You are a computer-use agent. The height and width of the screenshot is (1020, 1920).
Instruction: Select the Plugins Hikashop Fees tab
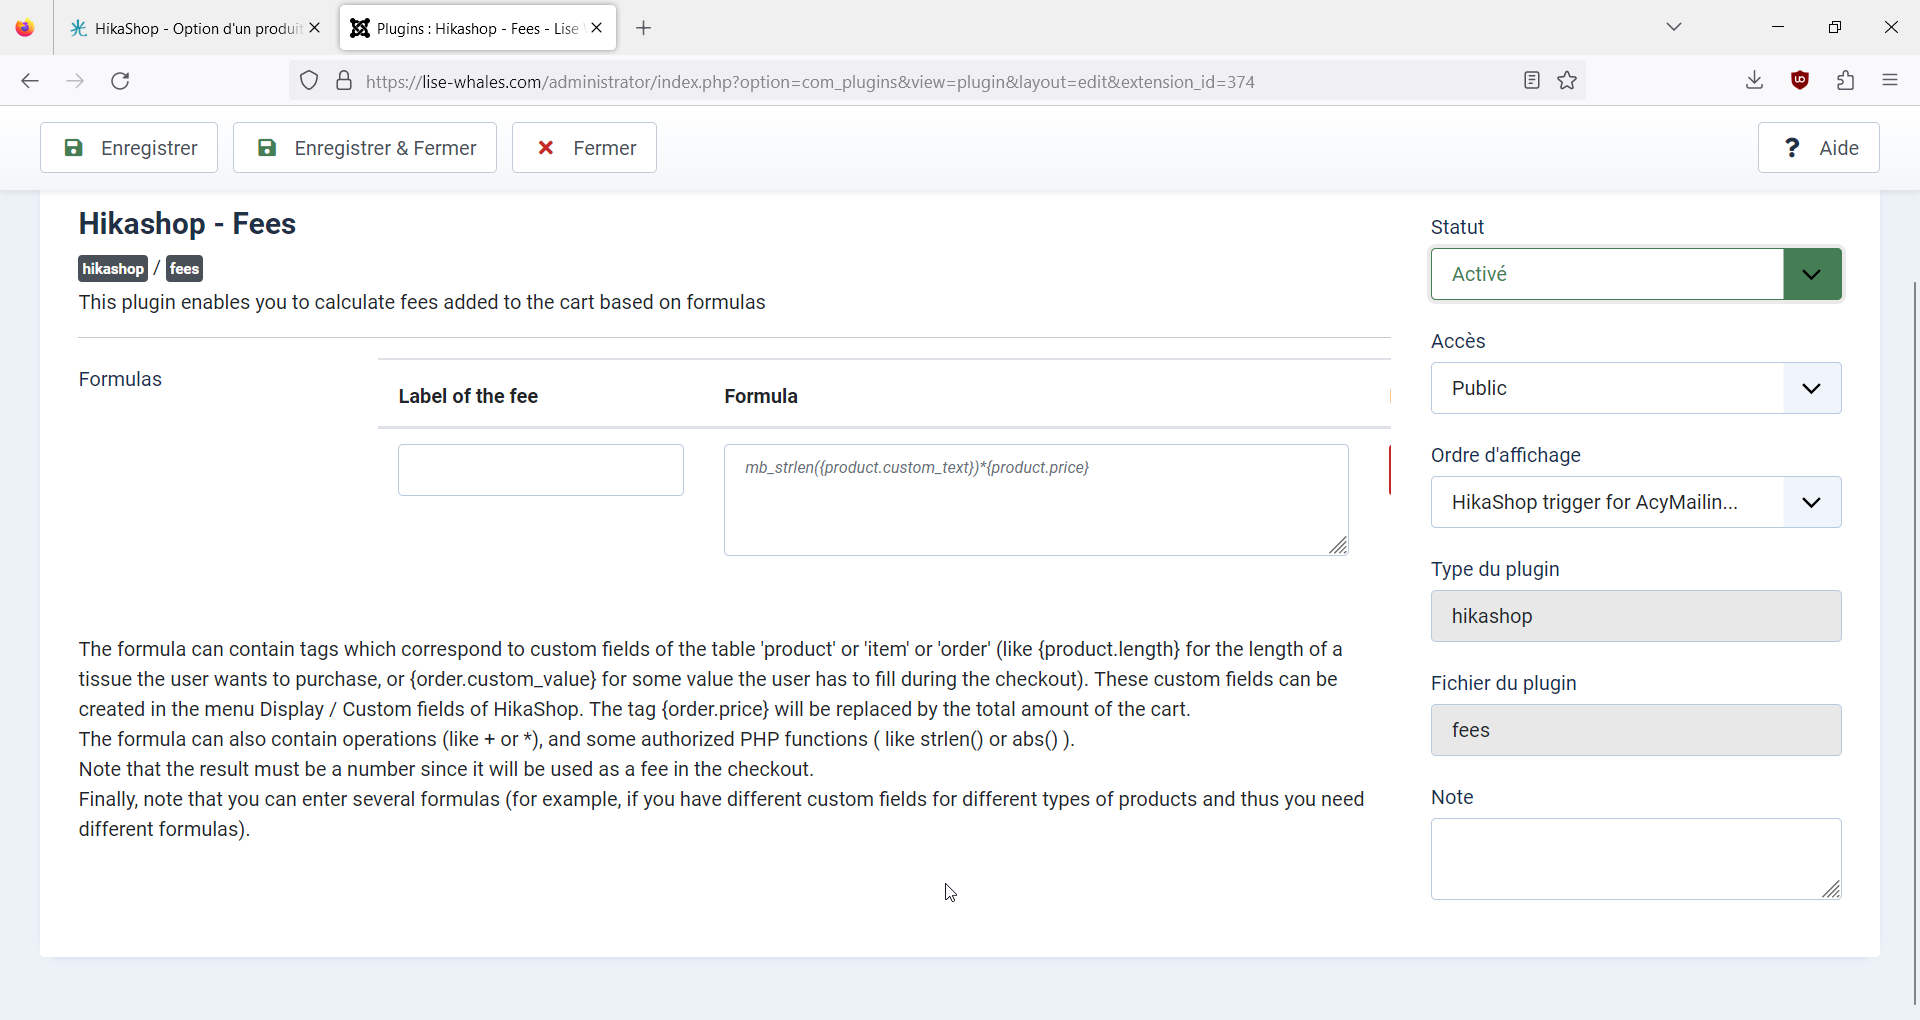pos(478,28)
